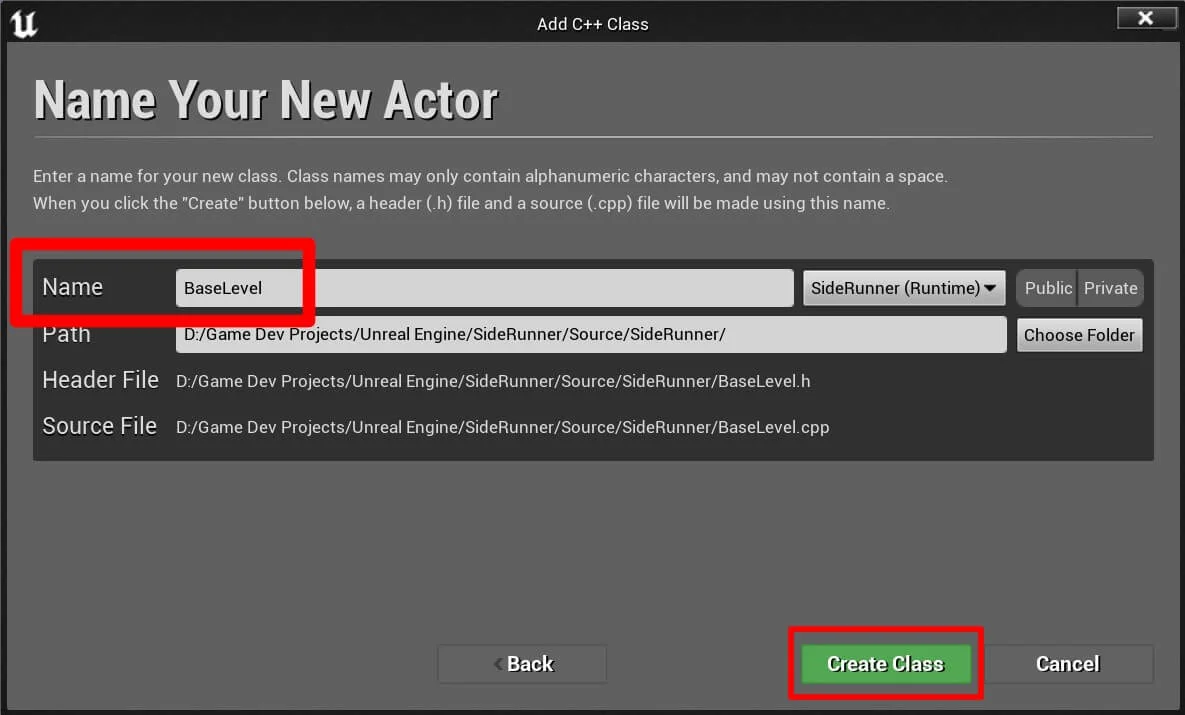
Task: Click the Name label
Action: click(x=72, y=288)
